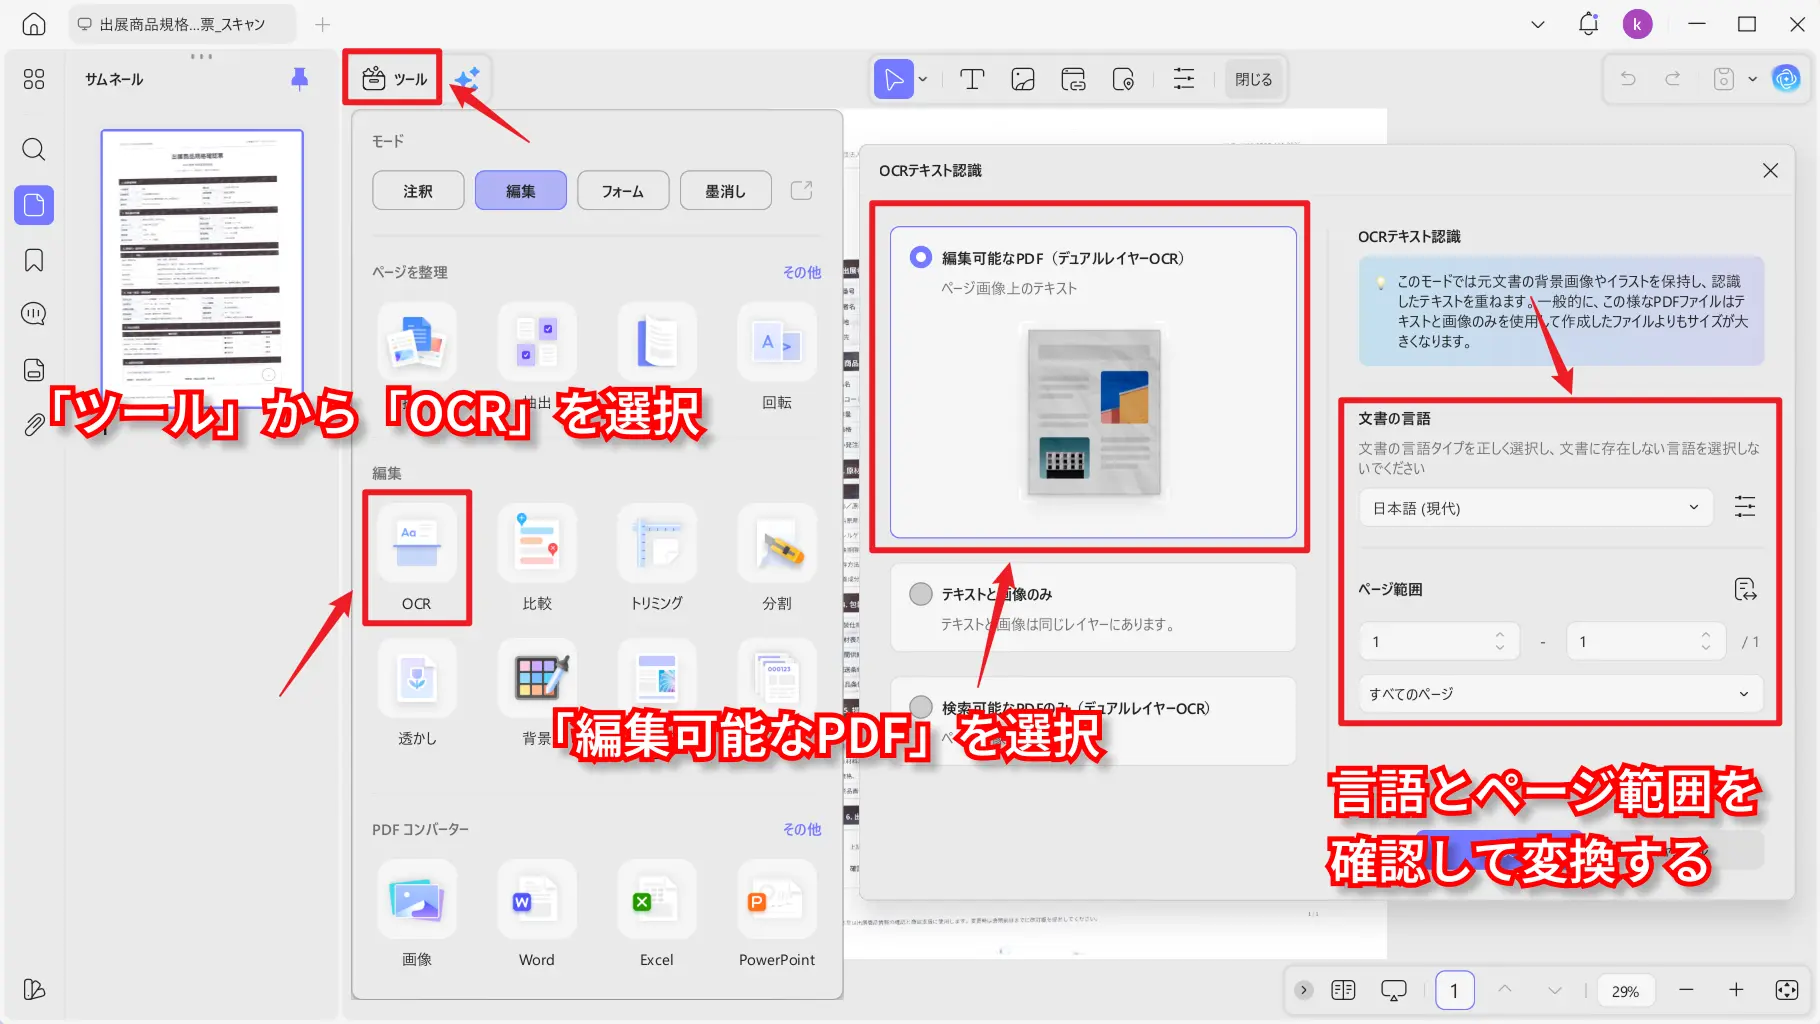
Task: Open the bookmarks sidebar icon
Action: [x=34, y=261]
